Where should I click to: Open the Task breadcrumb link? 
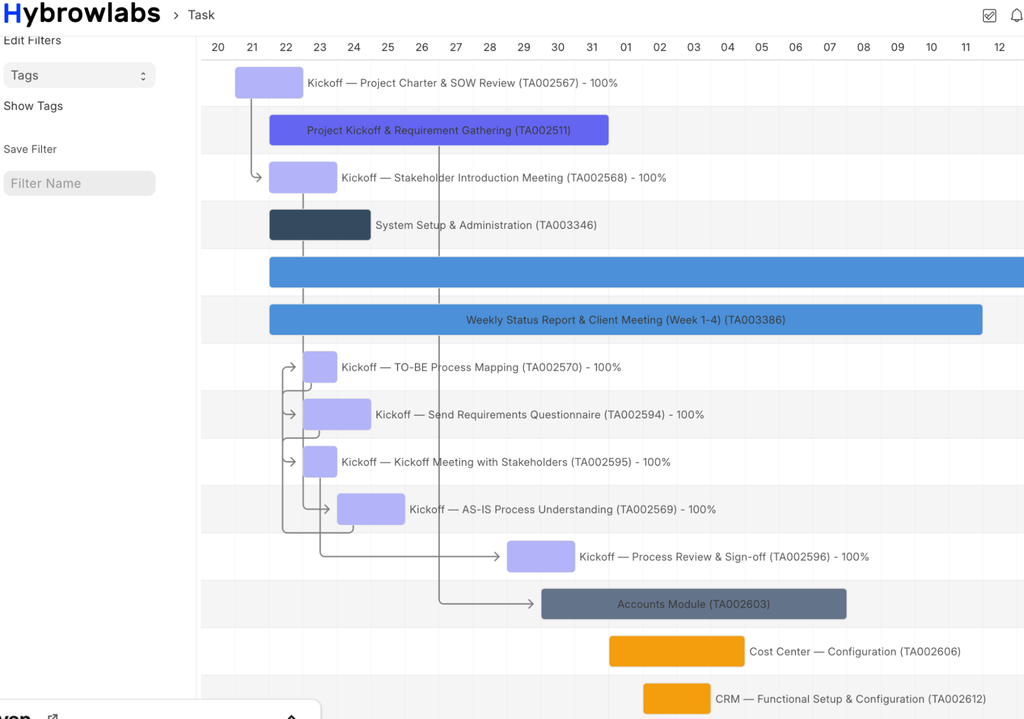click(201, 15)
